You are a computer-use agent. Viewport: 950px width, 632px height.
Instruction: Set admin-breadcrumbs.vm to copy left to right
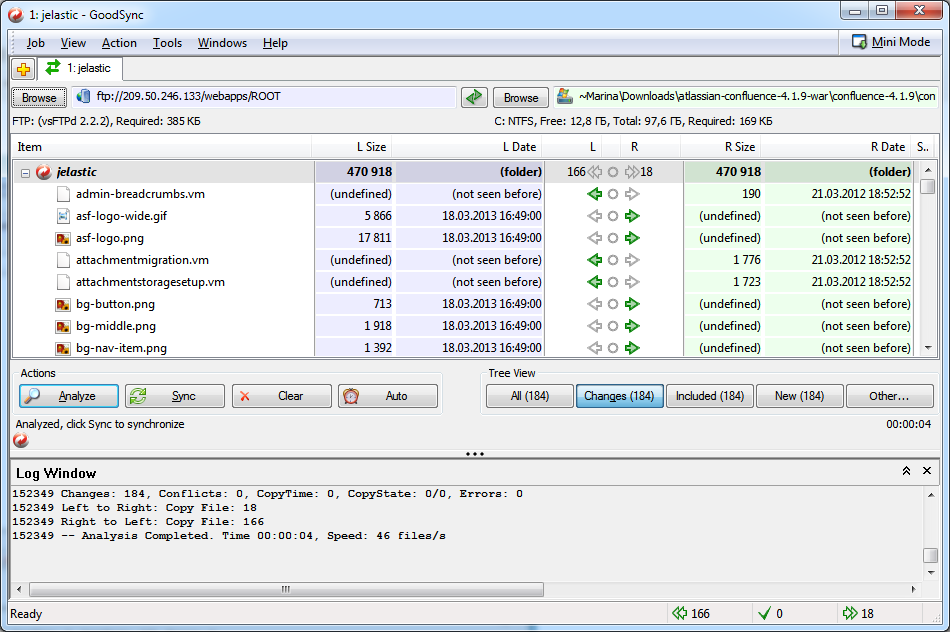click(632, 194)
